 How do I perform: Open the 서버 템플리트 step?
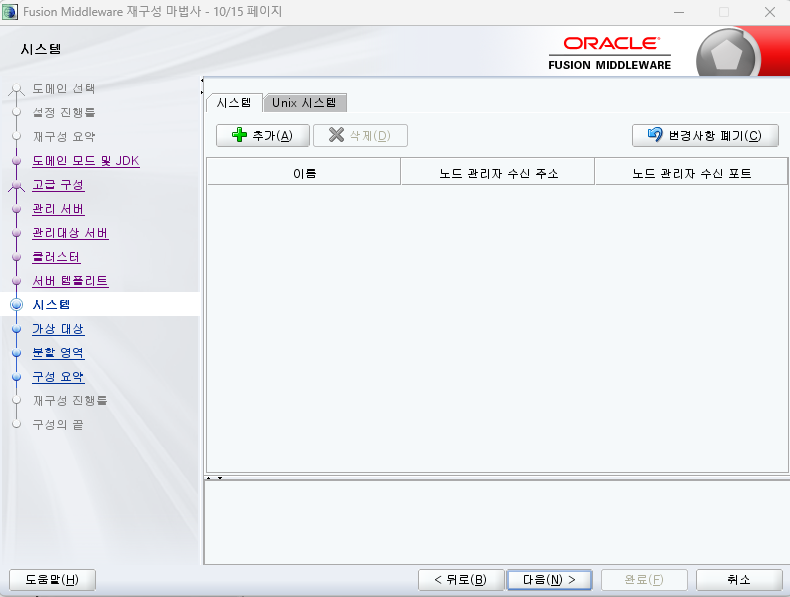coord(71,281)
